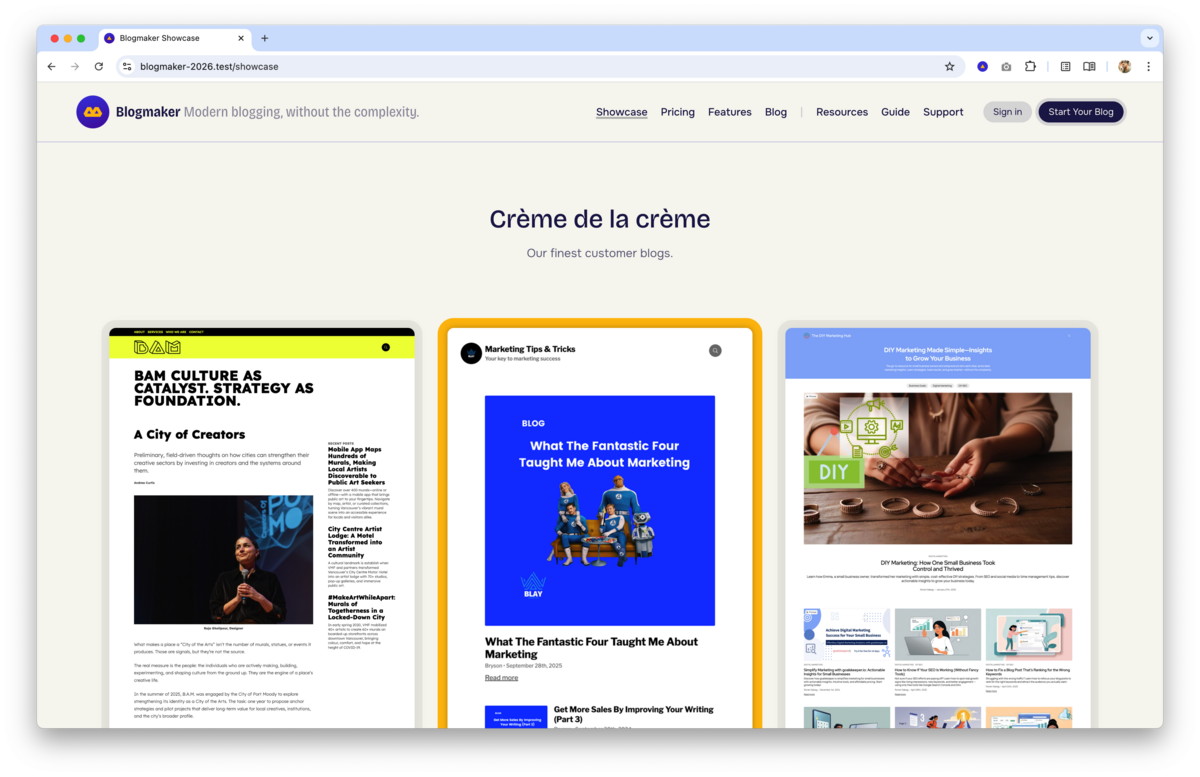Click the Chrome profile avatar
The height and width of the screenshot is (777, 1200).
click(1123, 65)
